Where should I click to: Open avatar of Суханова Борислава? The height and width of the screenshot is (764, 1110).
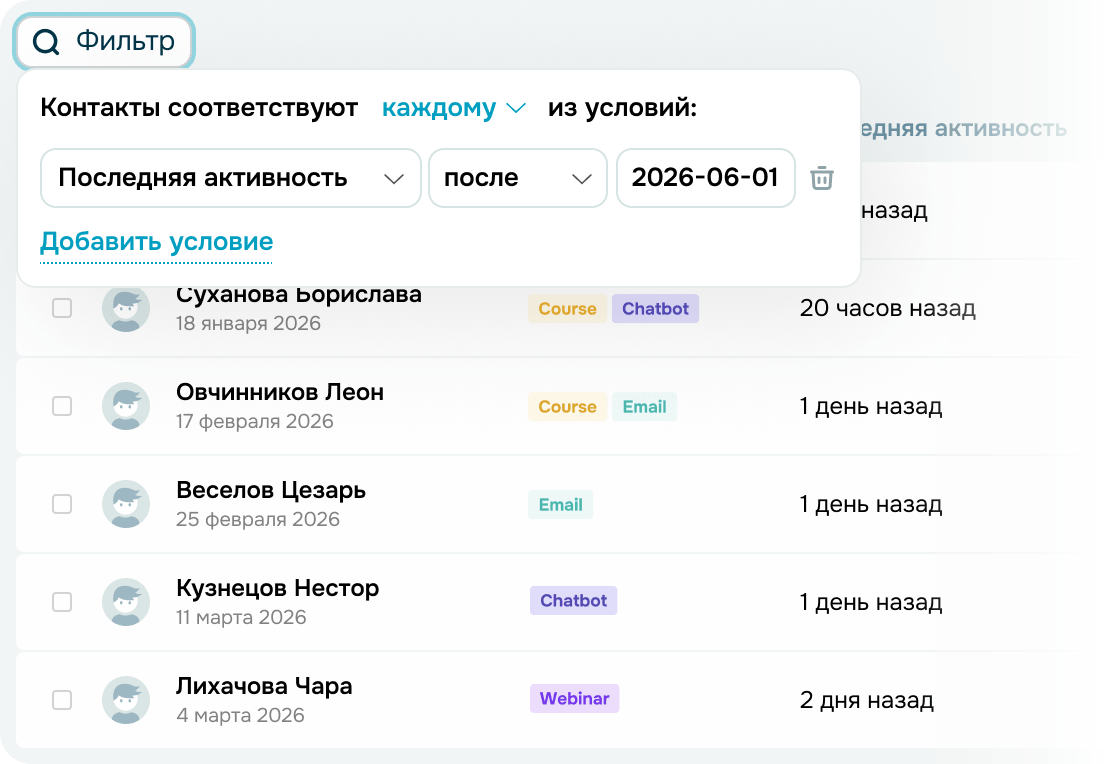[126, 309]
